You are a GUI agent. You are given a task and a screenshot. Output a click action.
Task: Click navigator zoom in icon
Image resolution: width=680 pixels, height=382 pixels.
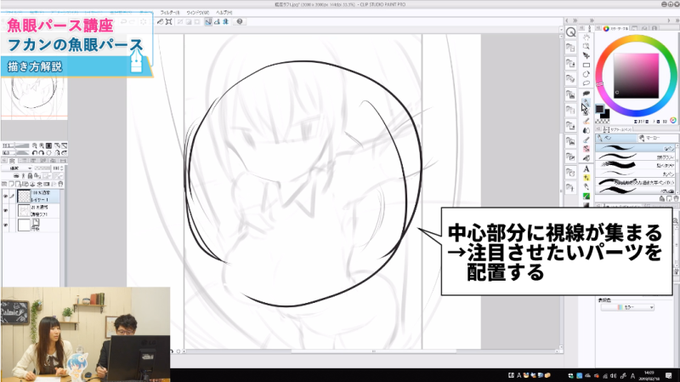pos(42,146)
